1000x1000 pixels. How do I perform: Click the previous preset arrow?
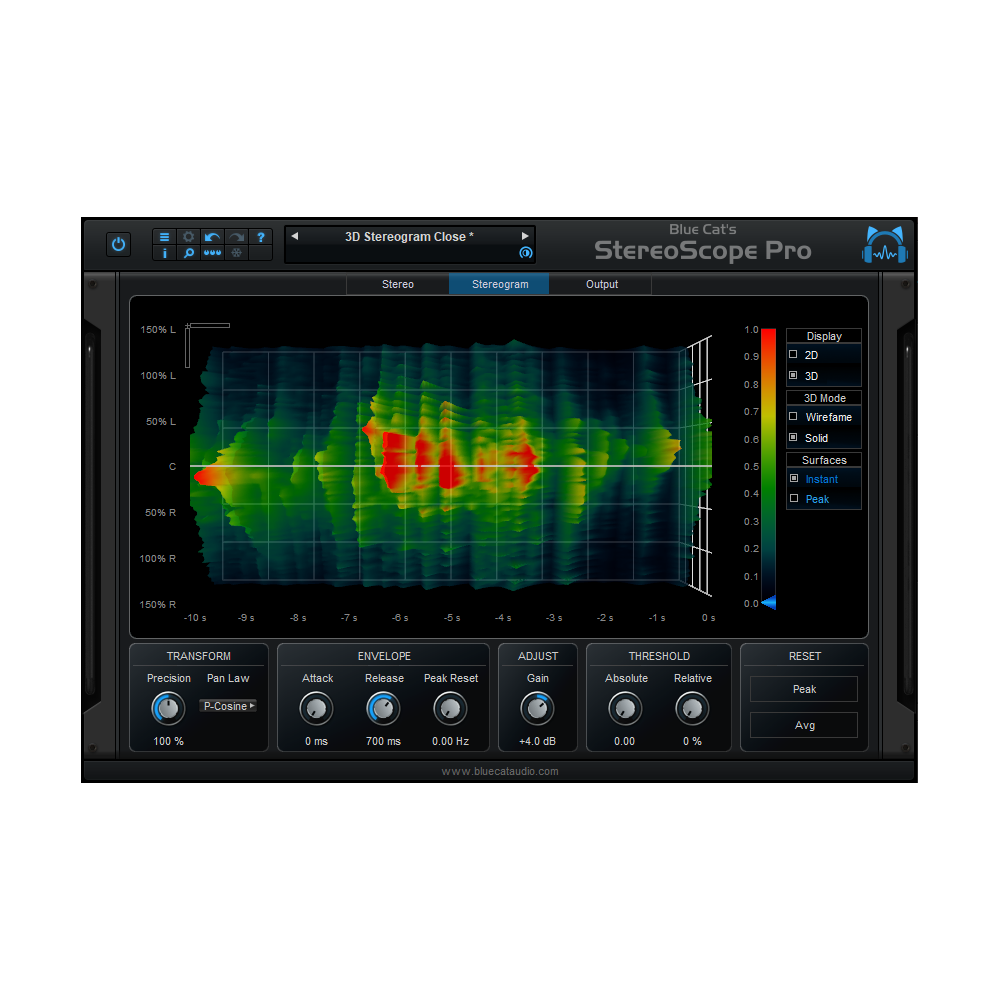tap(294, 235)
